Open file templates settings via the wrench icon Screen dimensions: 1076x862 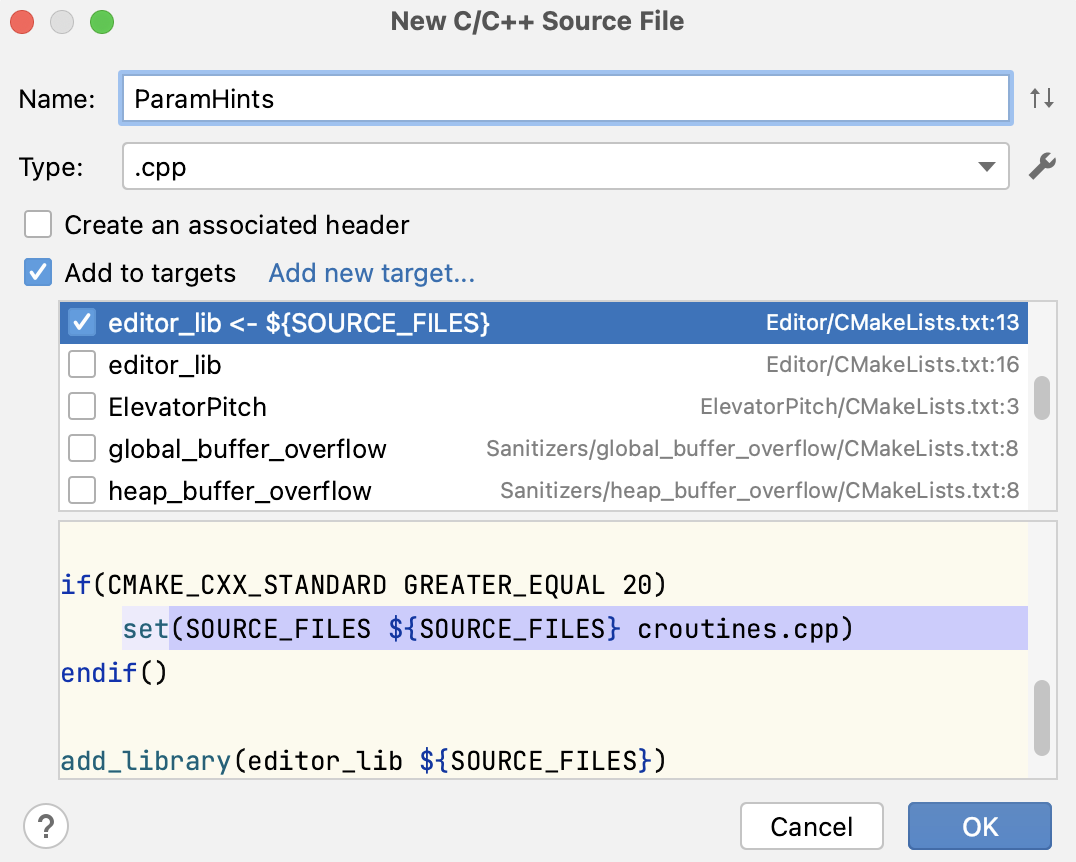click(1043, 166)
